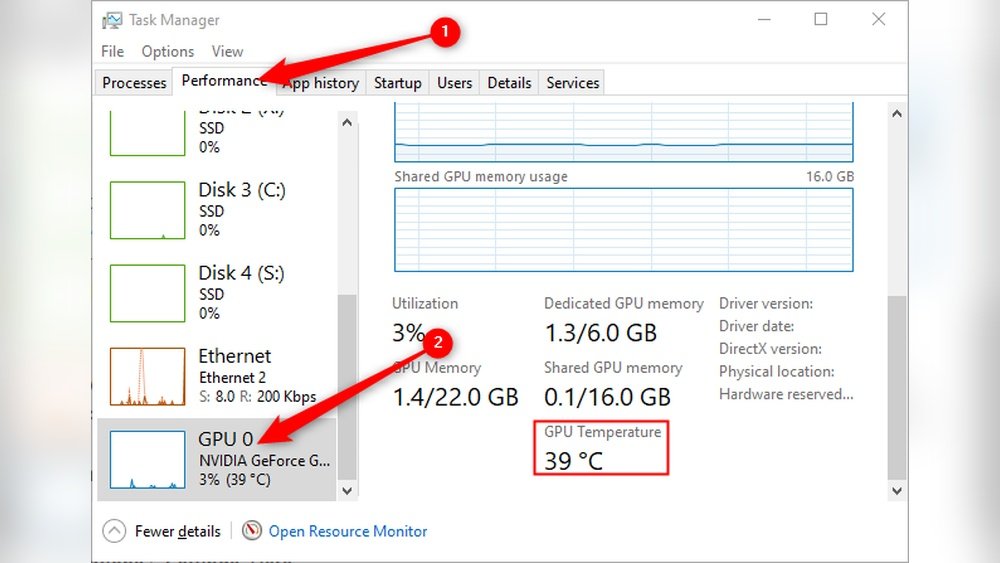Switch to the Startup tab
Viewport: 1000px width, 563px height.
click(397, 83)
